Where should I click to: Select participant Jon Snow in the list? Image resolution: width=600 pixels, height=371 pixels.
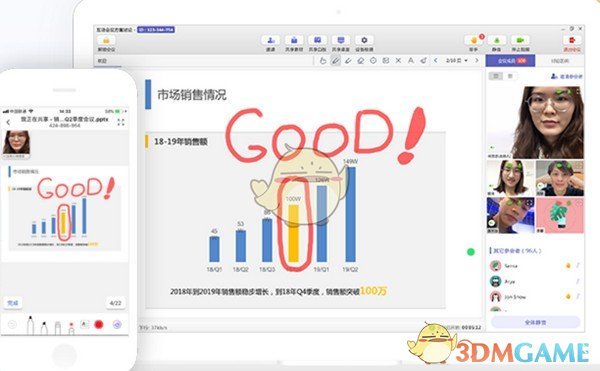[x=535, y=296]
